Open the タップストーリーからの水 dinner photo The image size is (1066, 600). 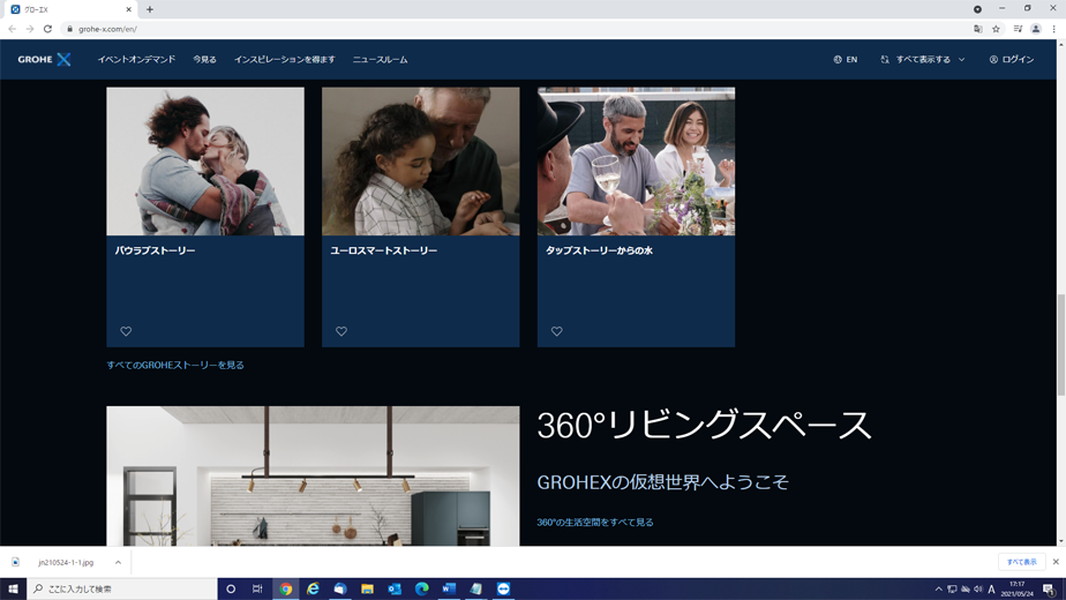tap(636, 161)
